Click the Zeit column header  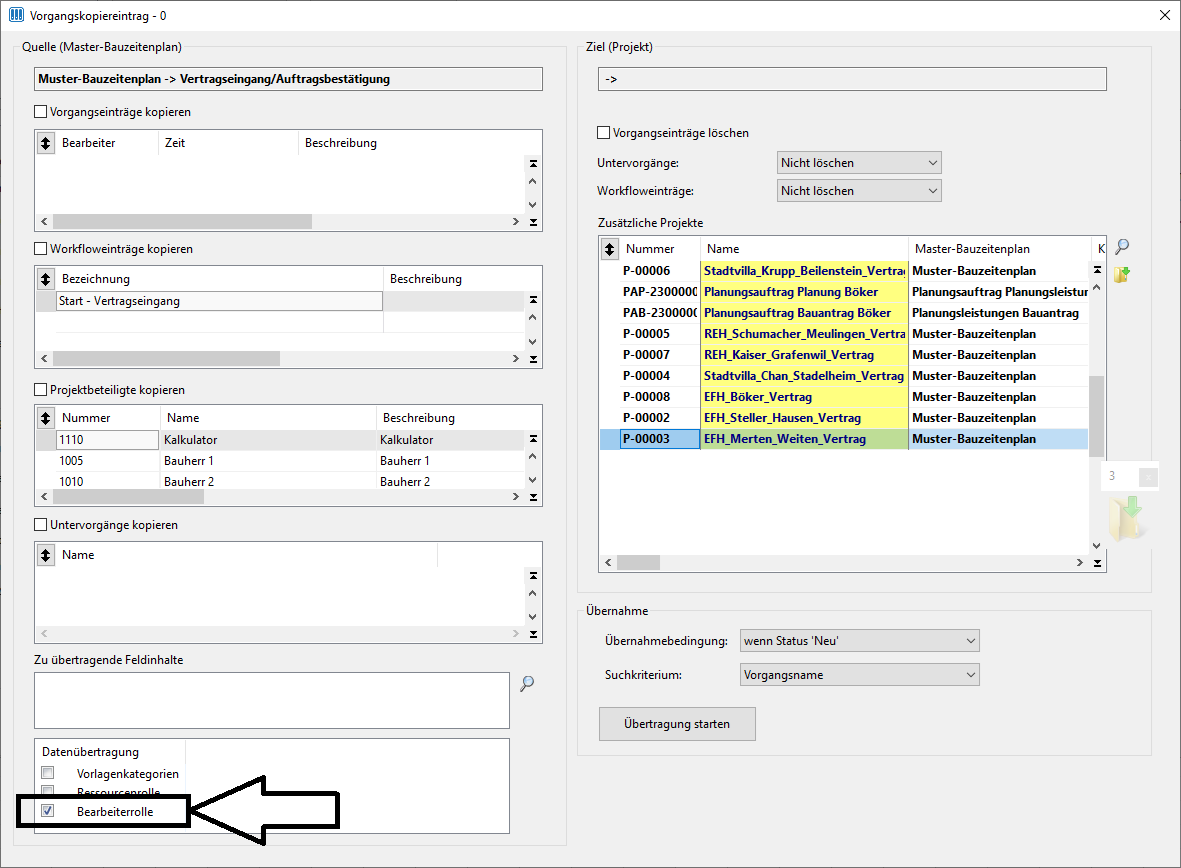228,142
